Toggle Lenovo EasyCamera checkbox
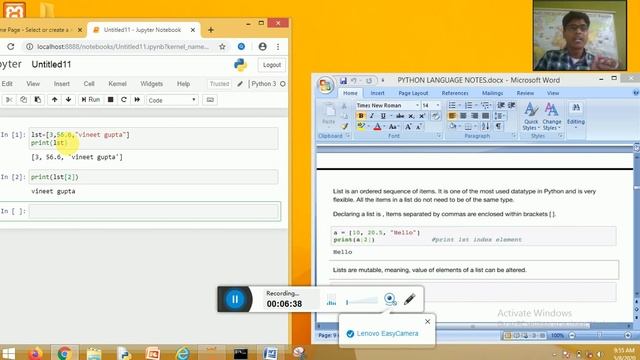The height and width of the screenshot is (360, 640). pyautogui.click(x=350, y=334)
